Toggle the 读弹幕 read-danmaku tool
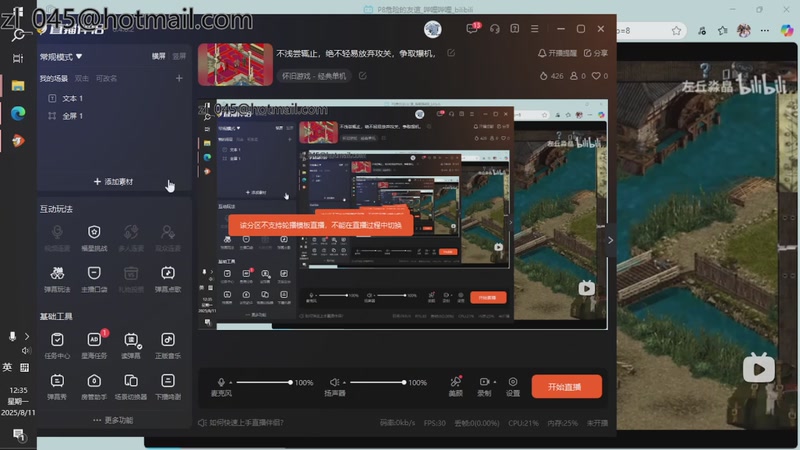Viewport: 800px width, 450px height. (x=131, y=345)
